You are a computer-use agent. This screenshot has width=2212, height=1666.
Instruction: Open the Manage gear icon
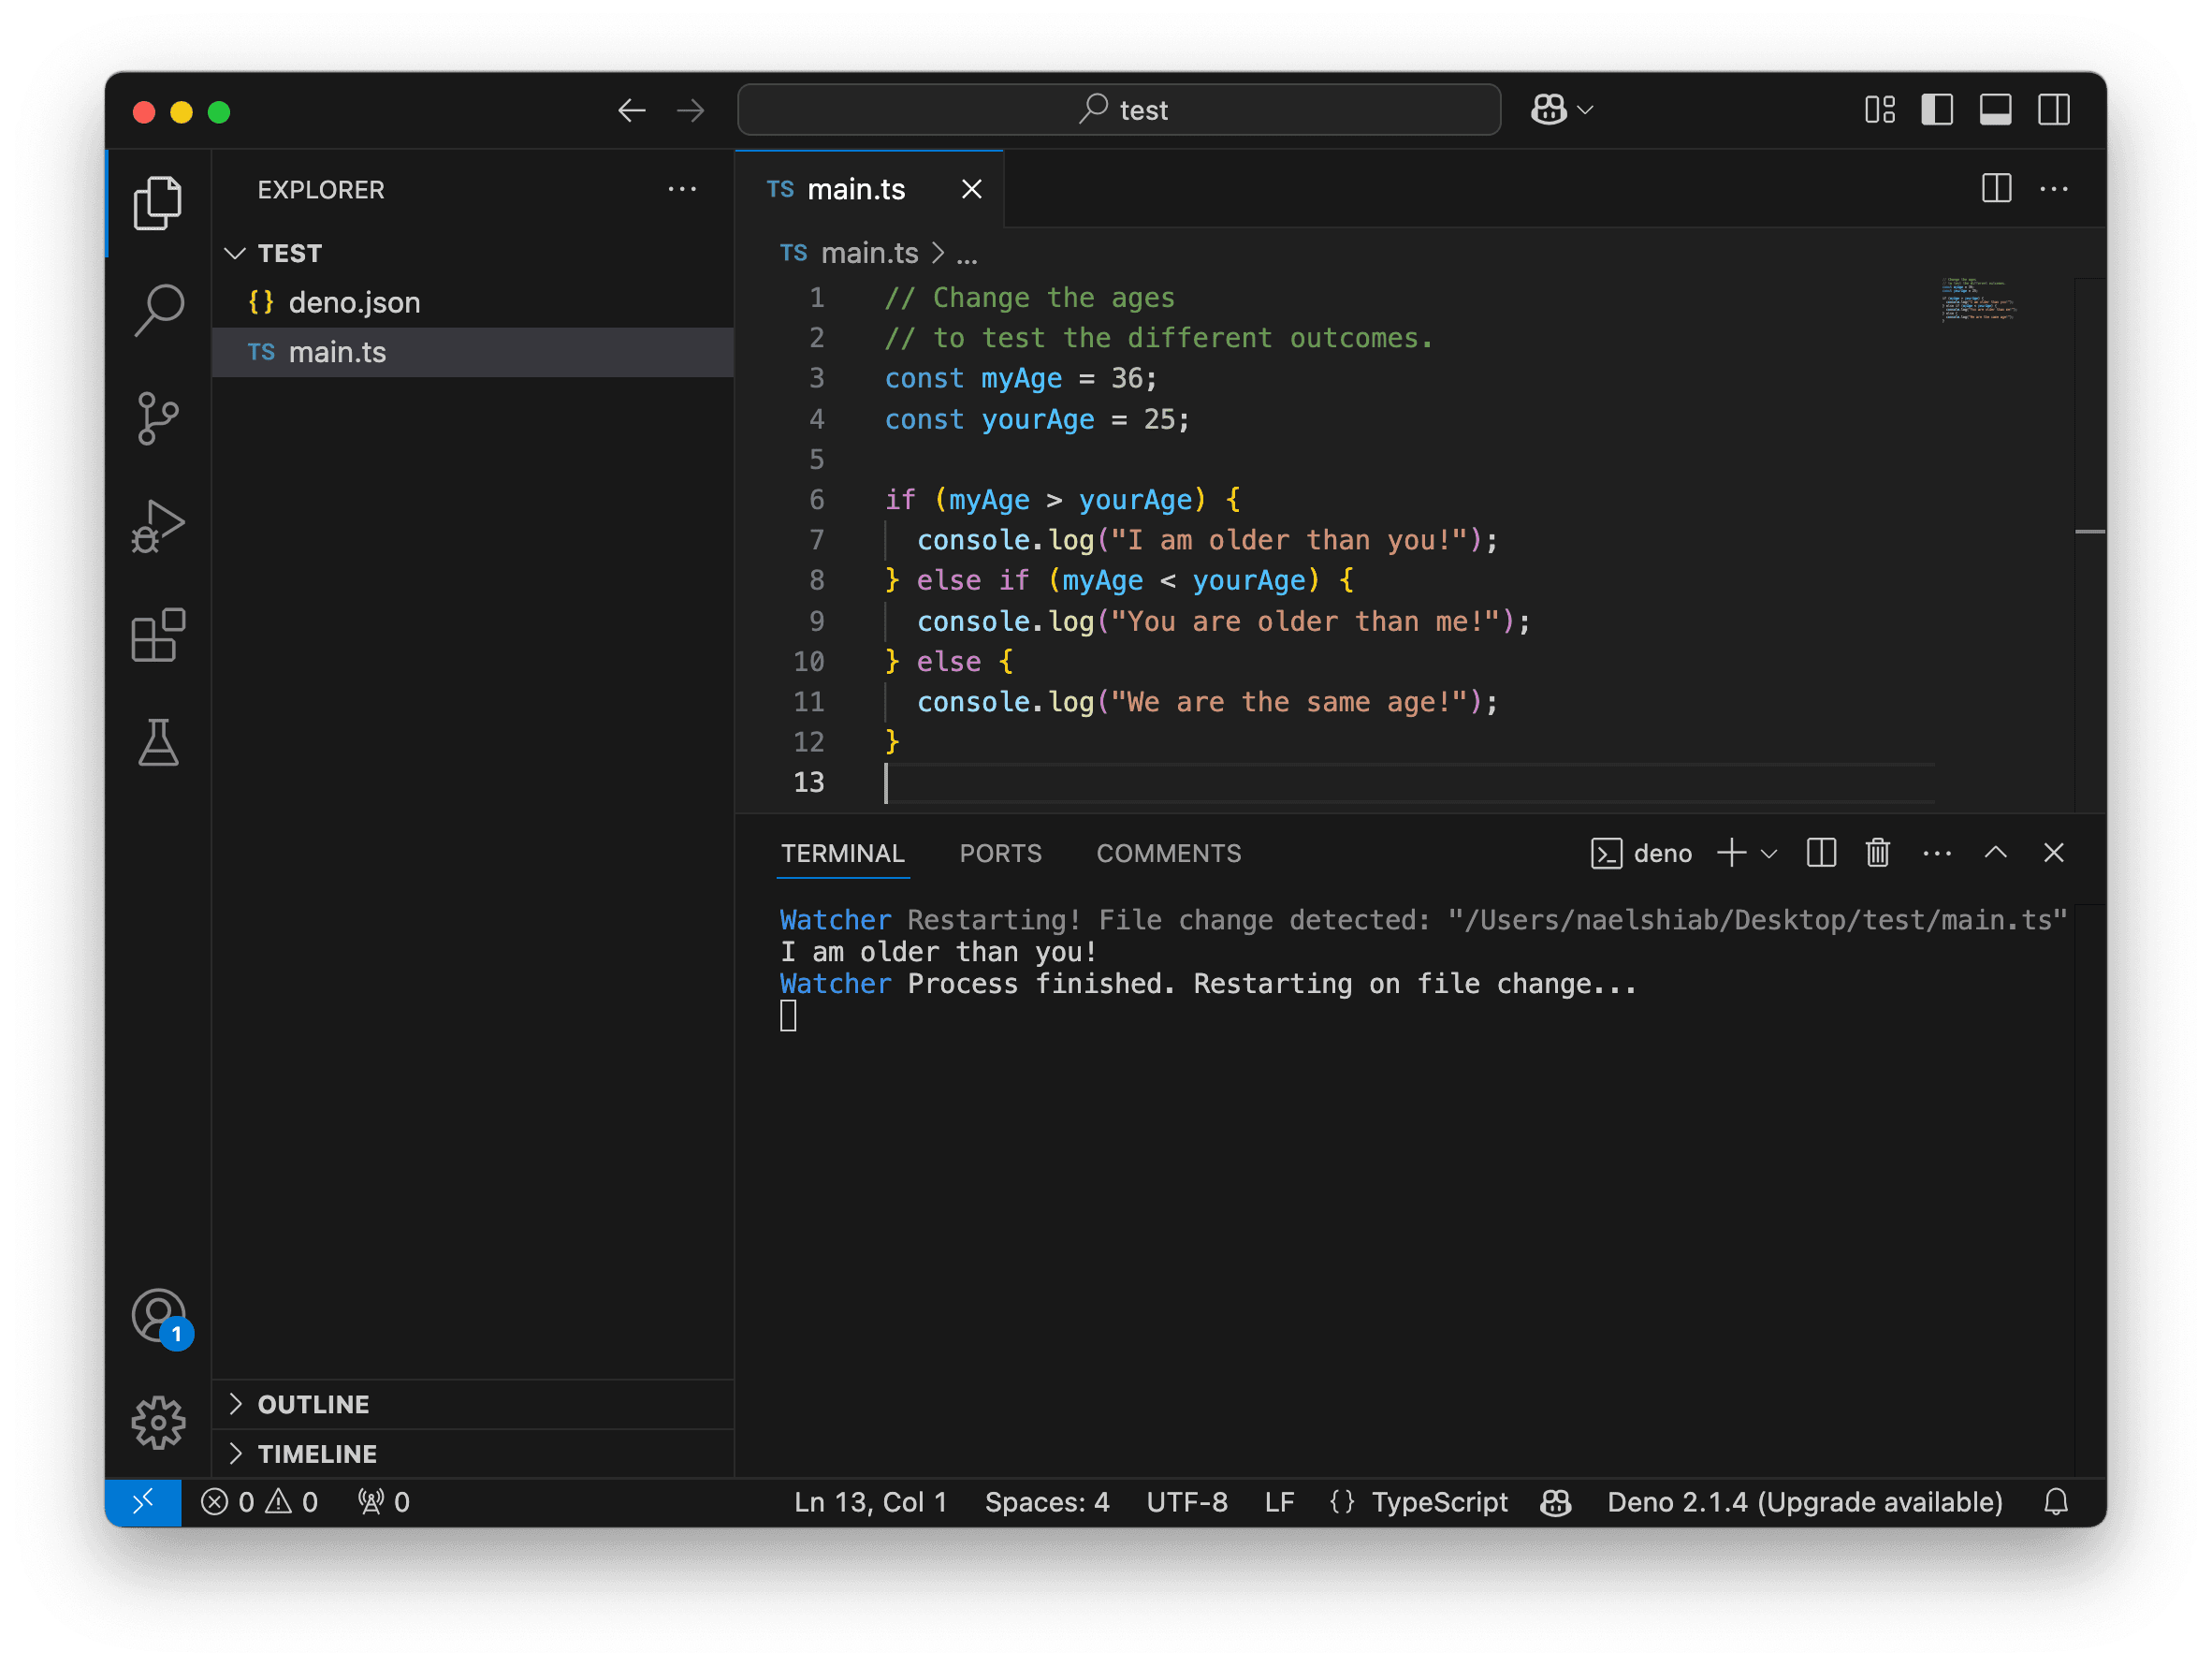point(158,1423)
